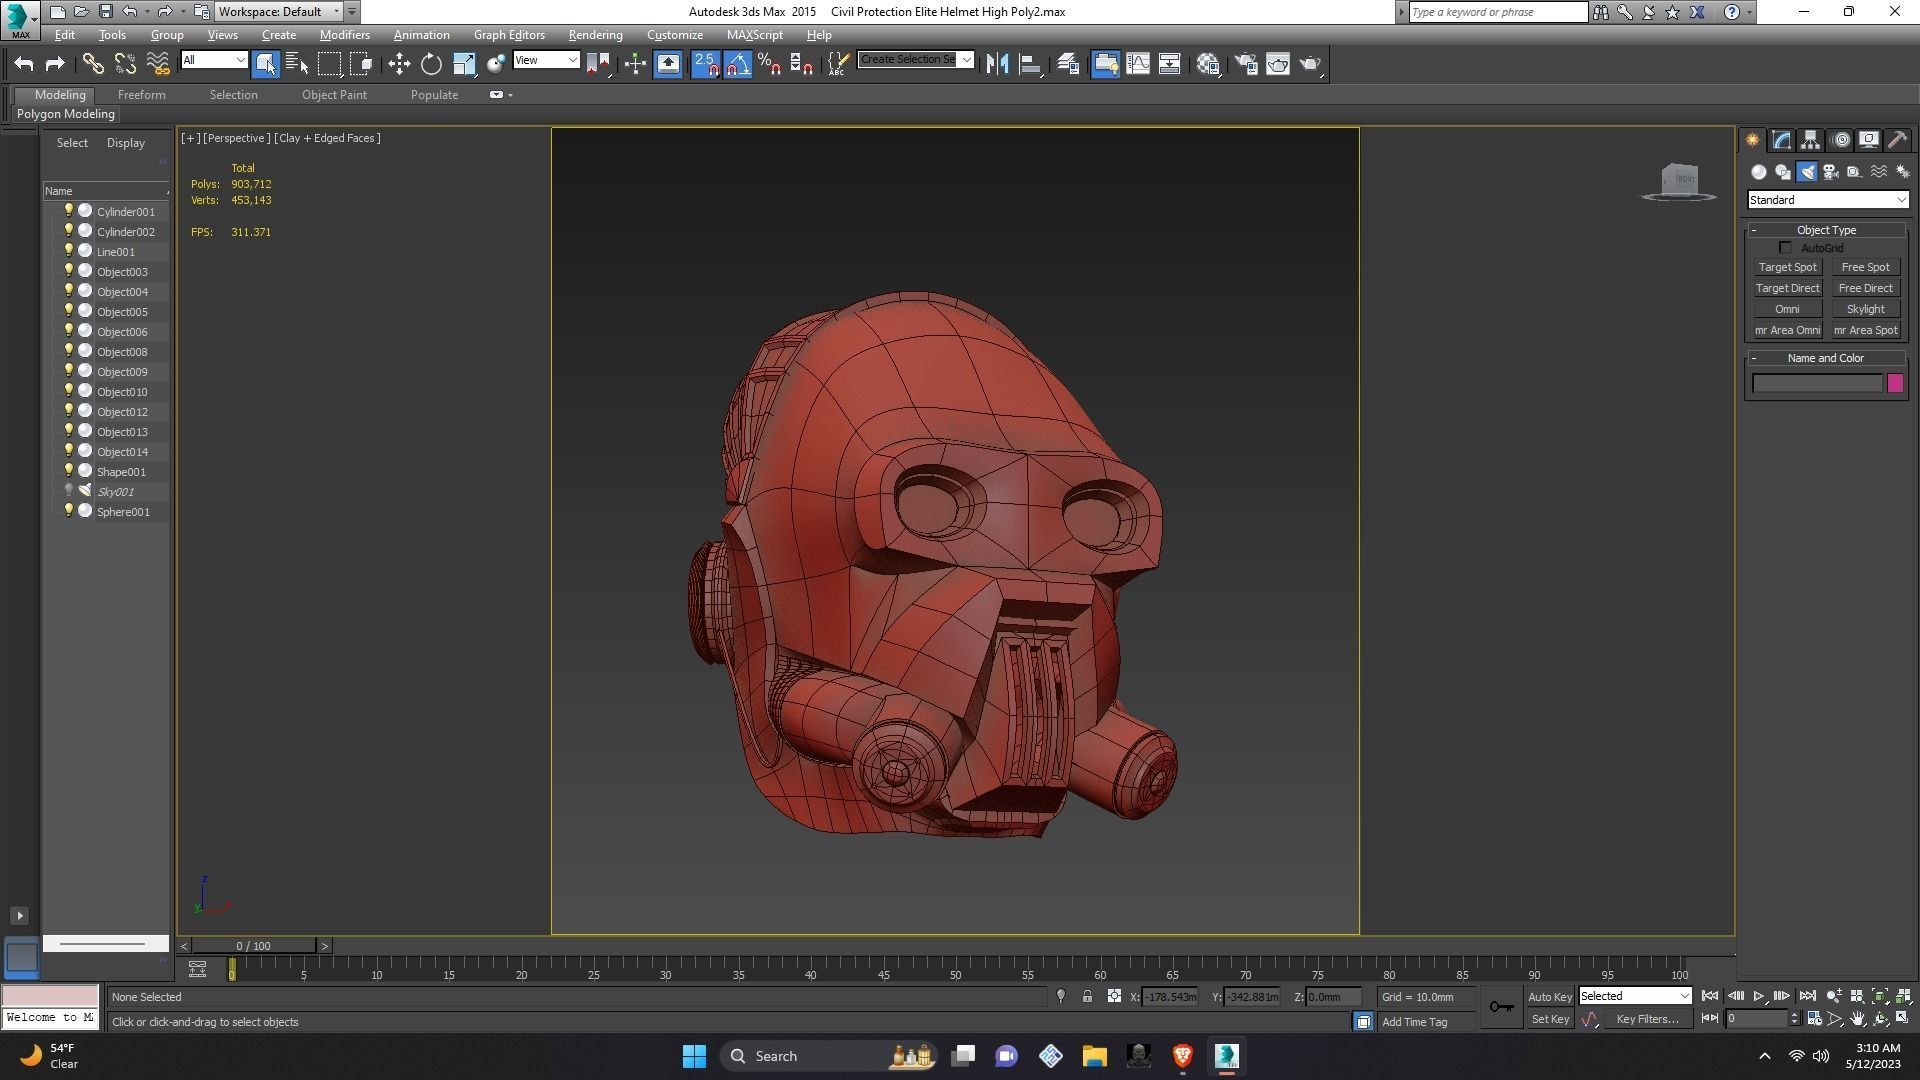This screenshot has width=1920, height=1080.
Task: Activate the Select and Rotate tool
Action: point(430,63)
